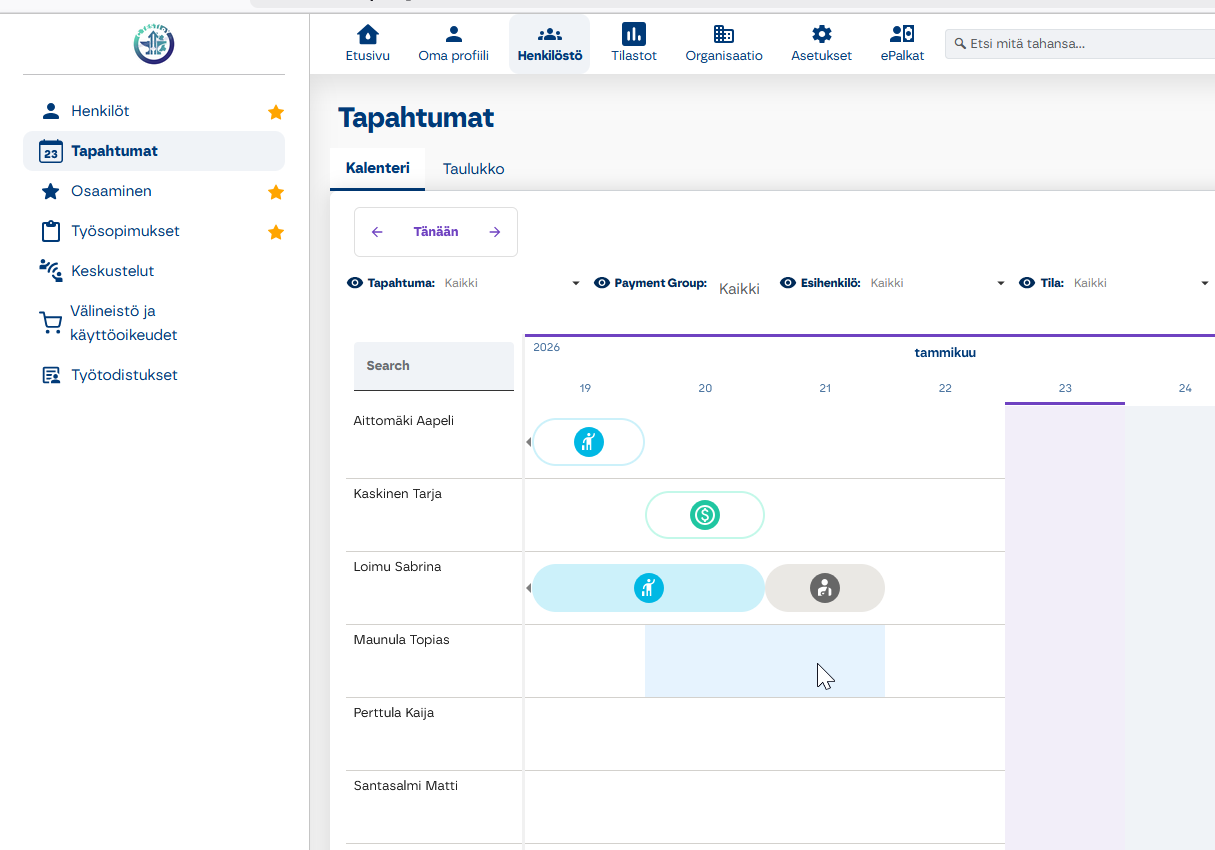The height and width of the screenshot is (850, 1215).
Task: Select Loimu Sabrina's grey event icon
Action: 824,588
